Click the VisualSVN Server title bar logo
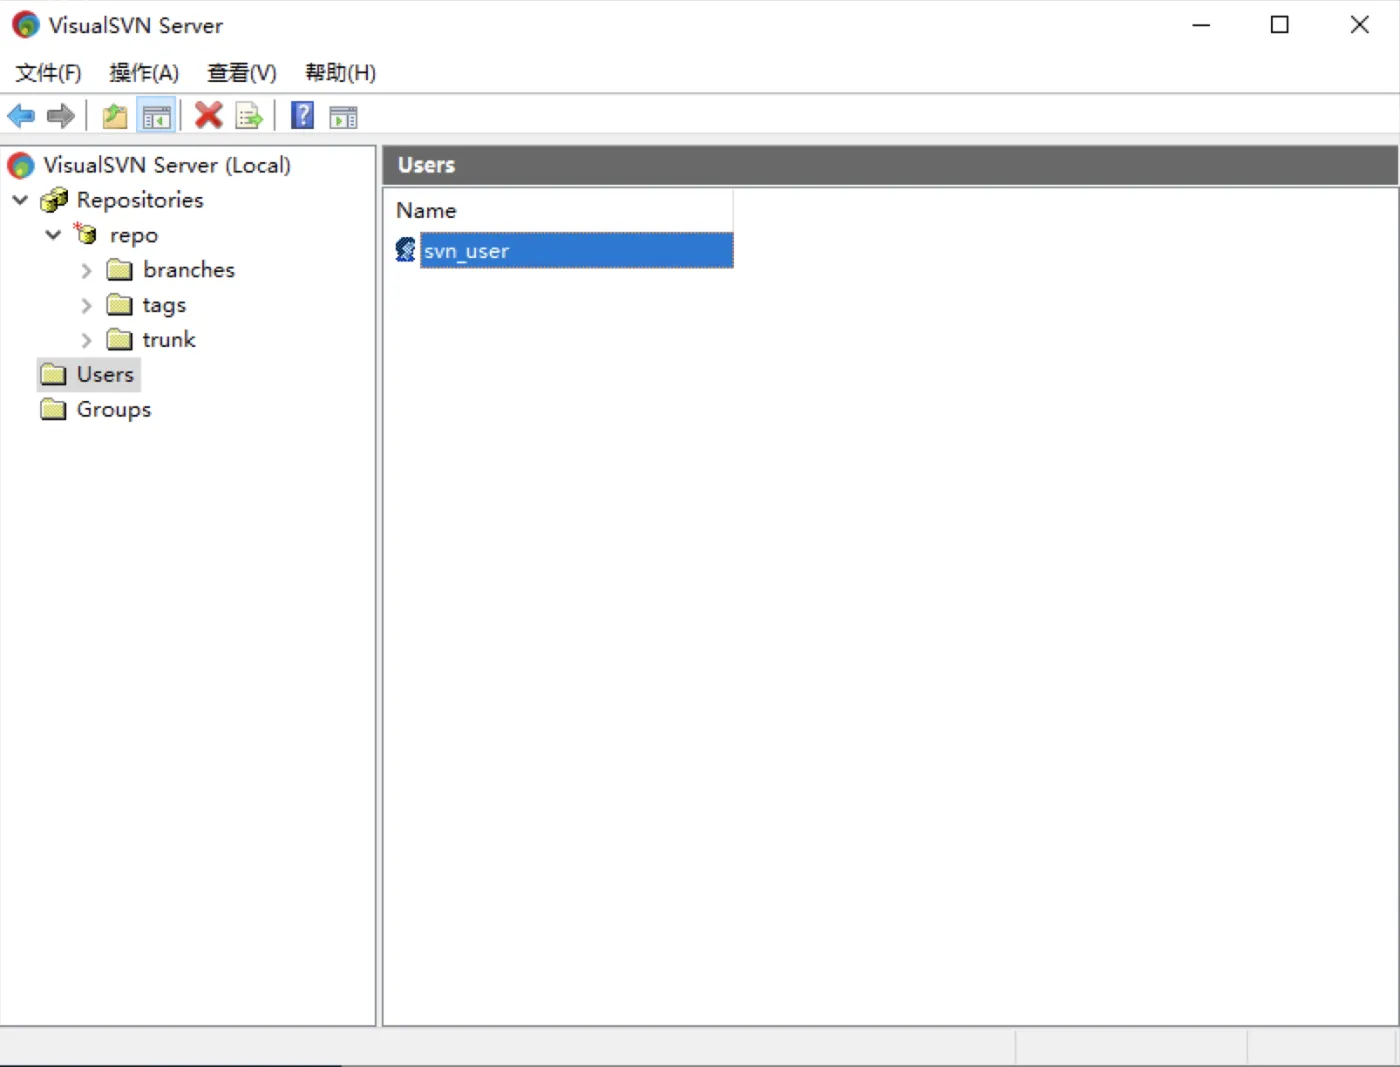1400x1067 pixels. (26, 25)
